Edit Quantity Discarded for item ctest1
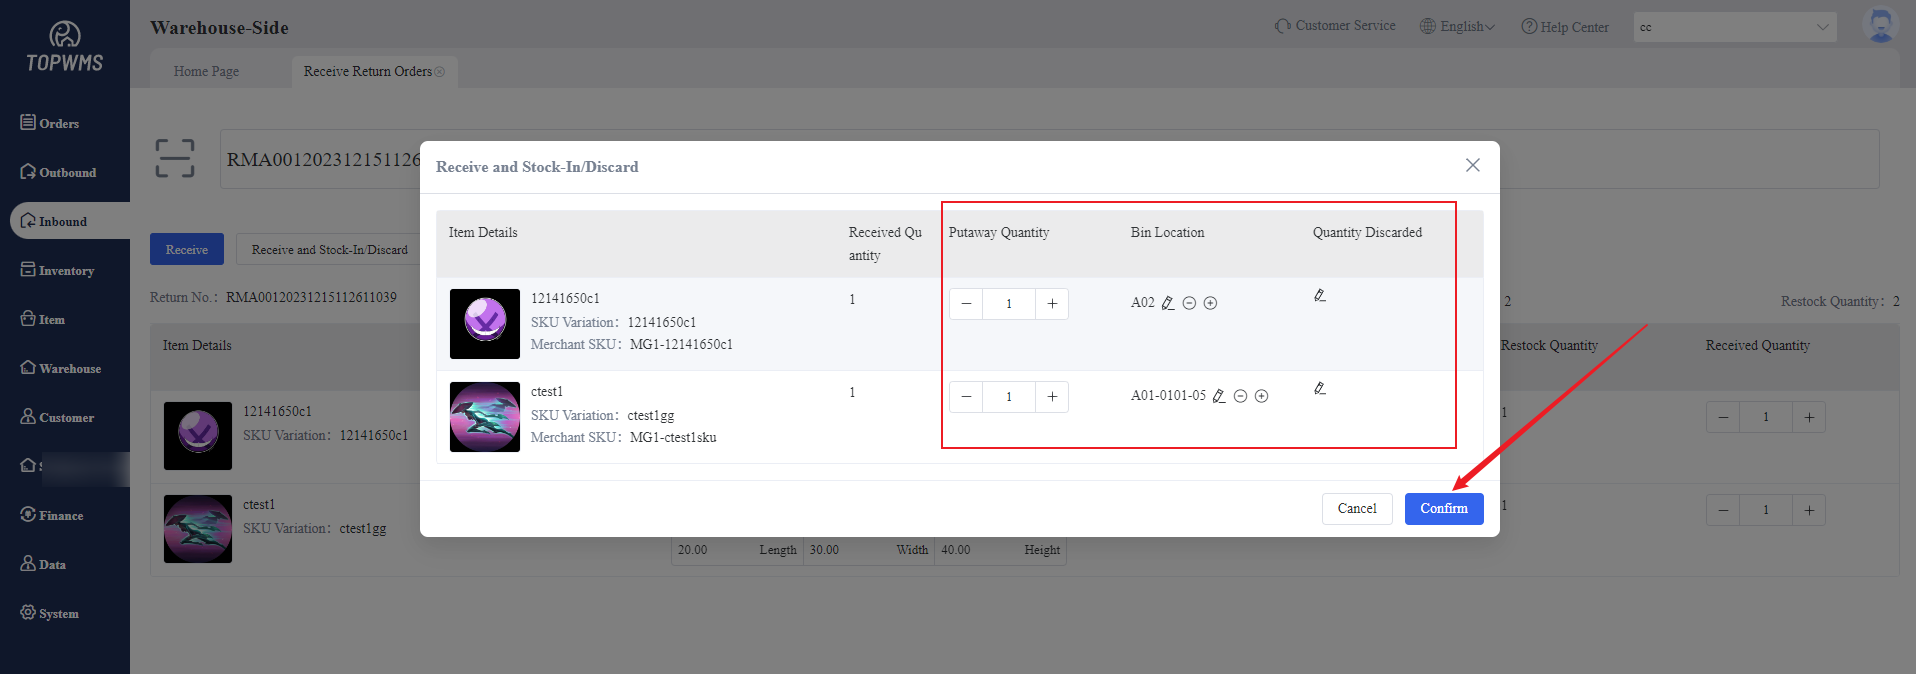The width and height of the screenshot is (1916, 674). point(1320,388)
